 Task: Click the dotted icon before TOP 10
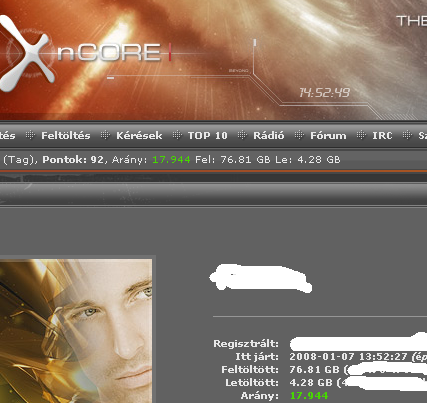click(x=177, y=135)
